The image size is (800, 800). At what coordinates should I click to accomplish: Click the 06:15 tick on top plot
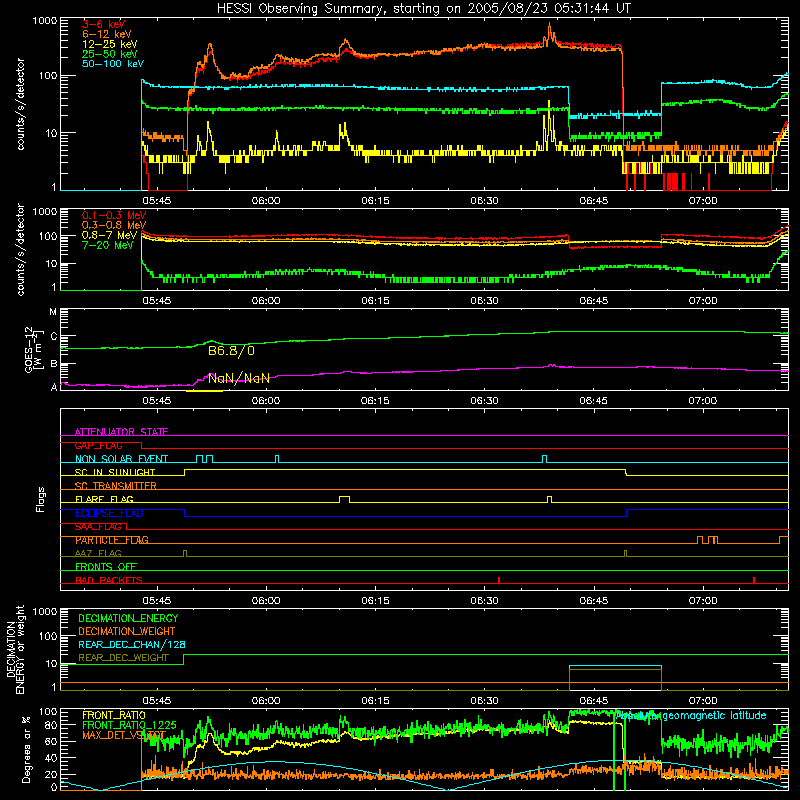tap(375, 201)
